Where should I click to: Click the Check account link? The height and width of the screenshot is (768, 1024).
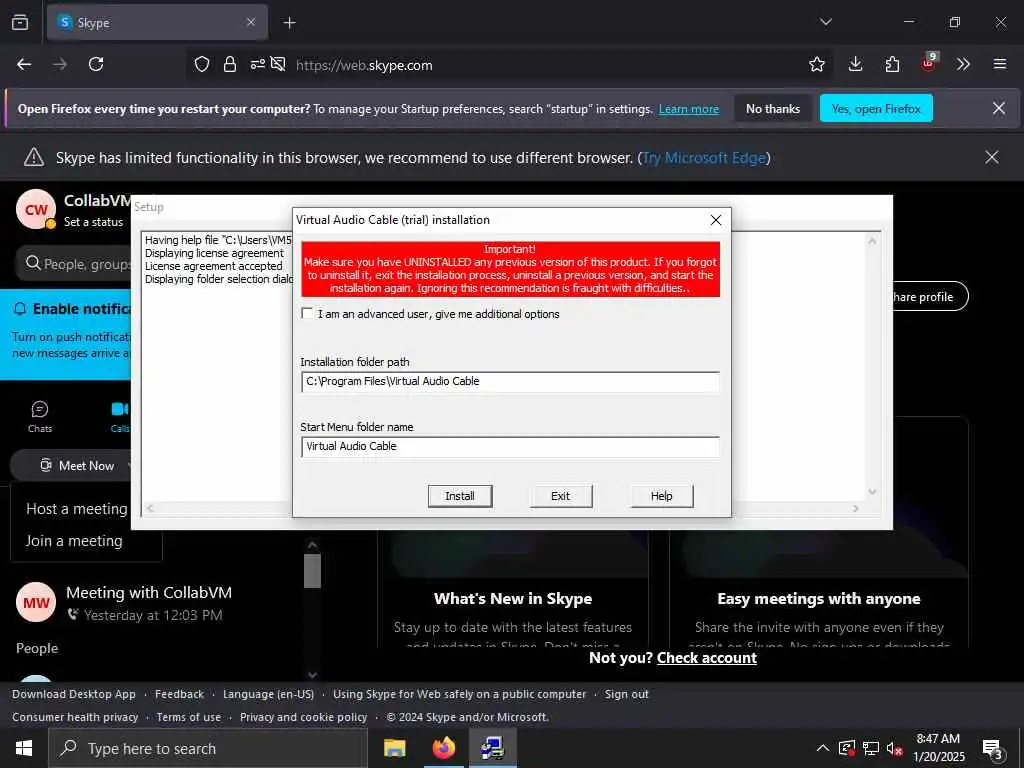click(x=707, y=658)
